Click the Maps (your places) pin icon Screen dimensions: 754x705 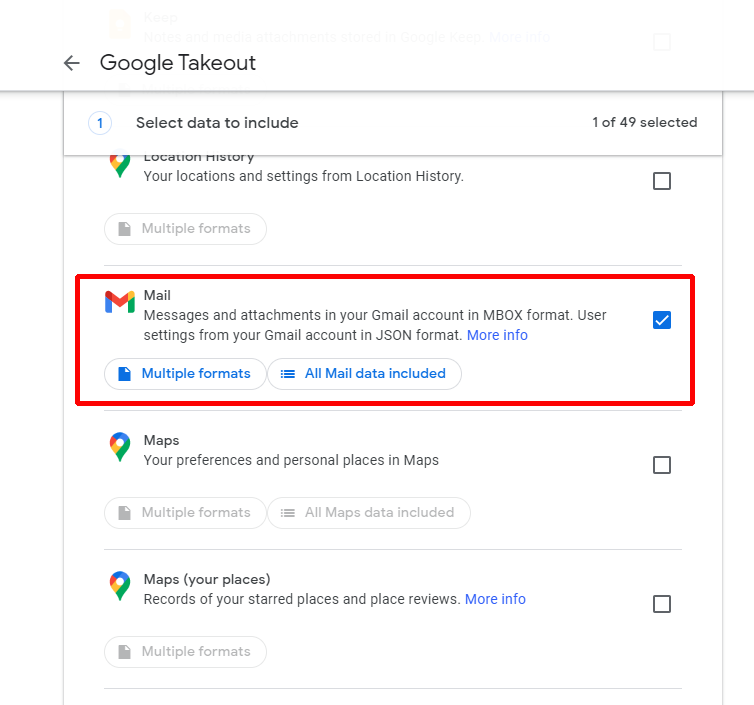(120, 586)
